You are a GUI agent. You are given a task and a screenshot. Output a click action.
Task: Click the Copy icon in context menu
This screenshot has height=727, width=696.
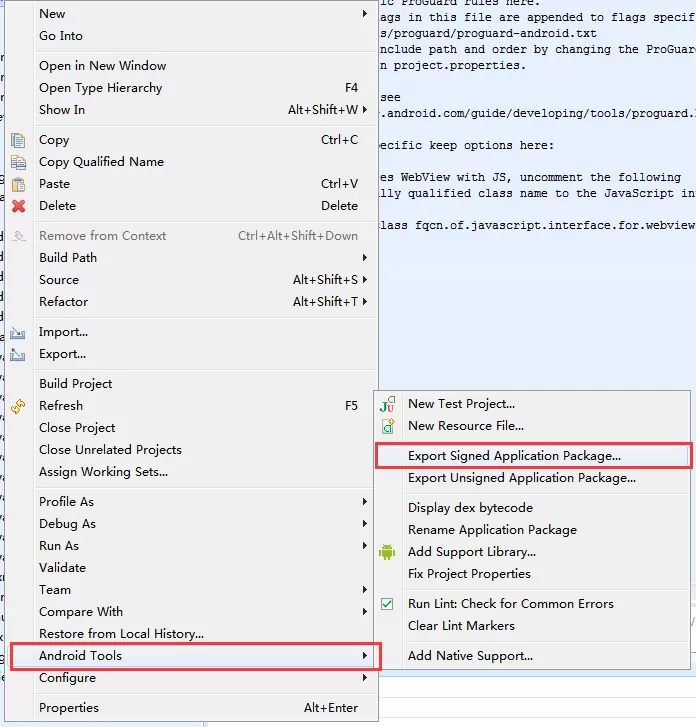click(x=18, y=140)
